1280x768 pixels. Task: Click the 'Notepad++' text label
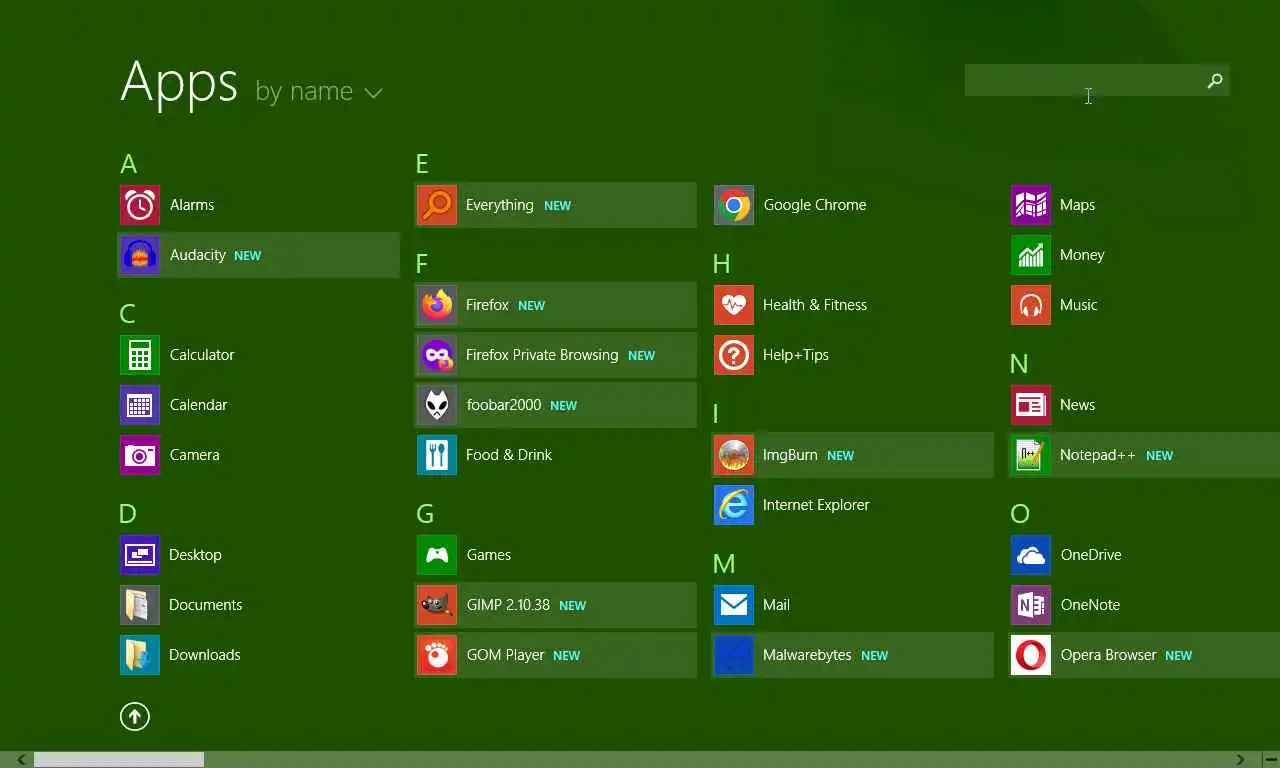pyautogui.click(x=1098, y=455)
